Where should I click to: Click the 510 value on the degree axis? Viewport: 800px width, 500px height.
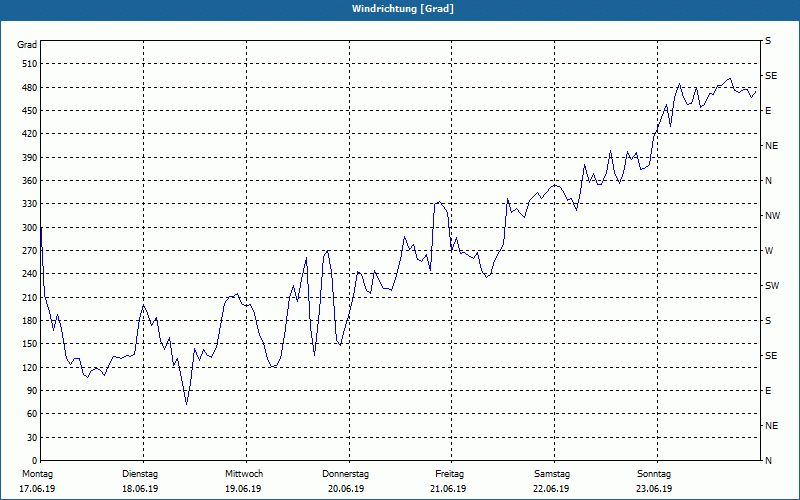click(30, 64)
